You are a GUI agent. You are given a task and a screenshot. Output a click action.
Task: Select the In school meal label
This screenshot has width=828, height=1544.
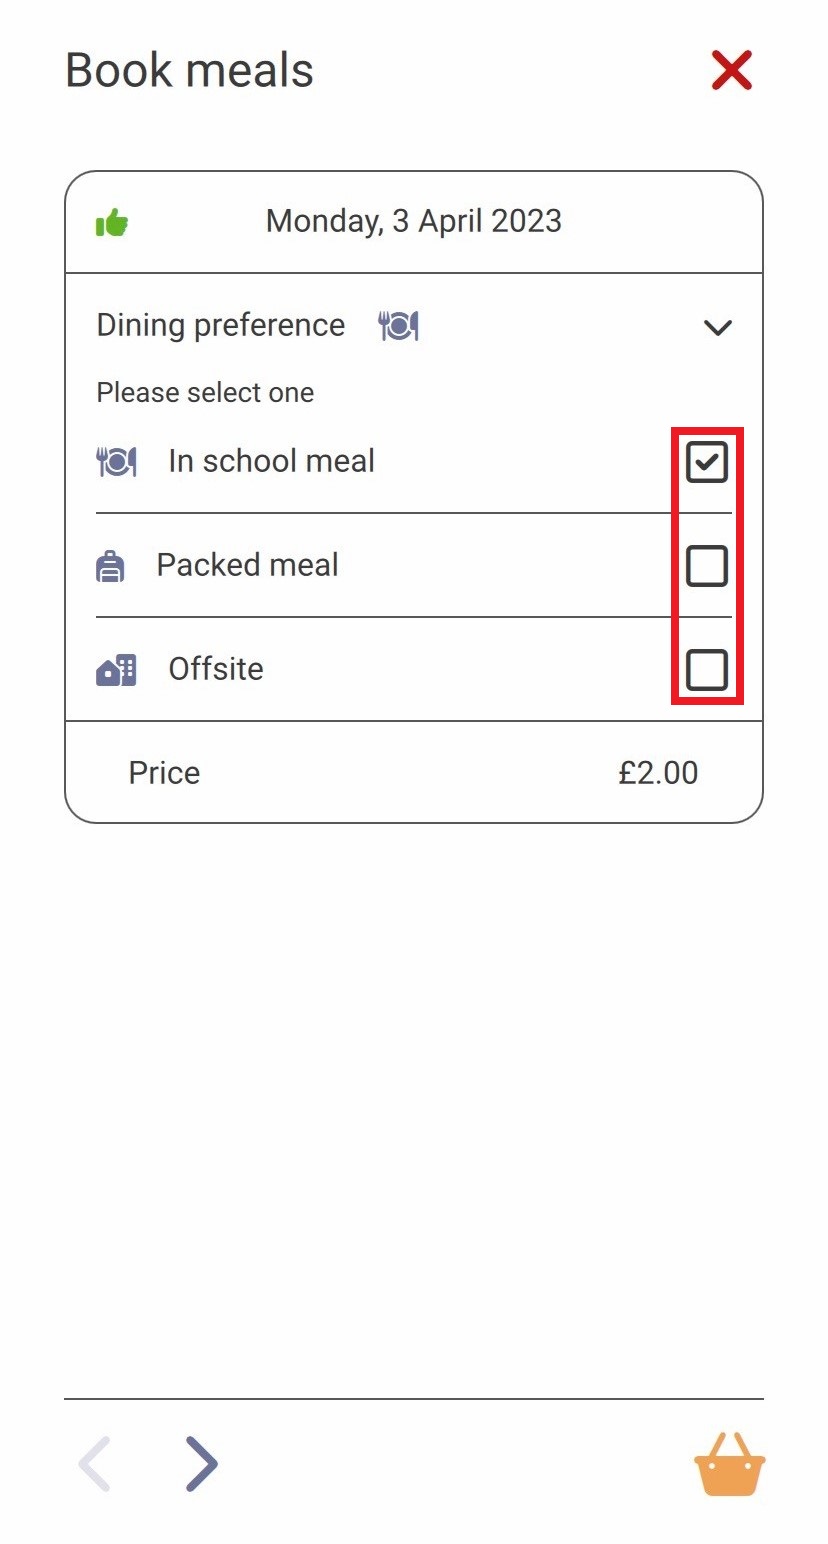pos(272,461)
